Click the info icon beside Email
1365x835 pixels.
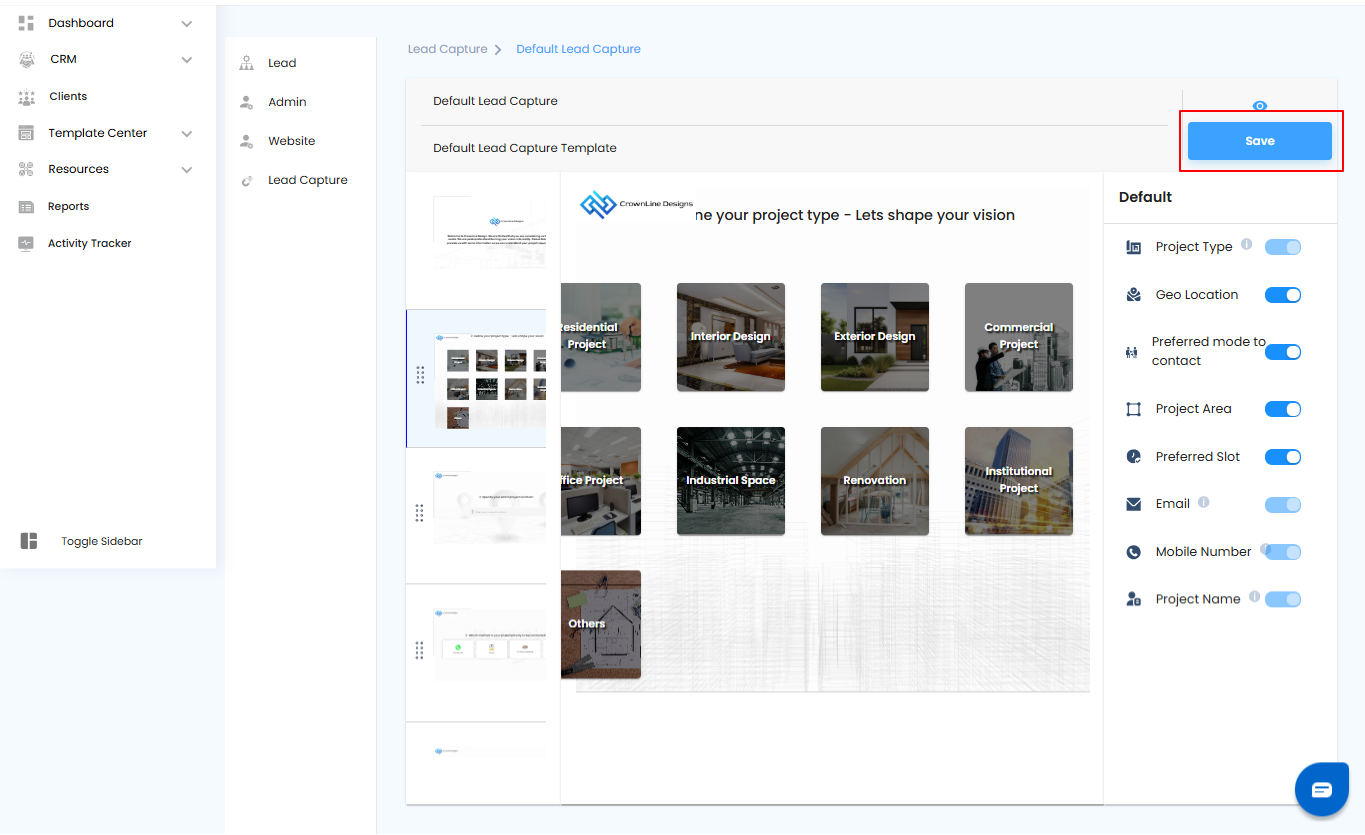click(1203, 502)
